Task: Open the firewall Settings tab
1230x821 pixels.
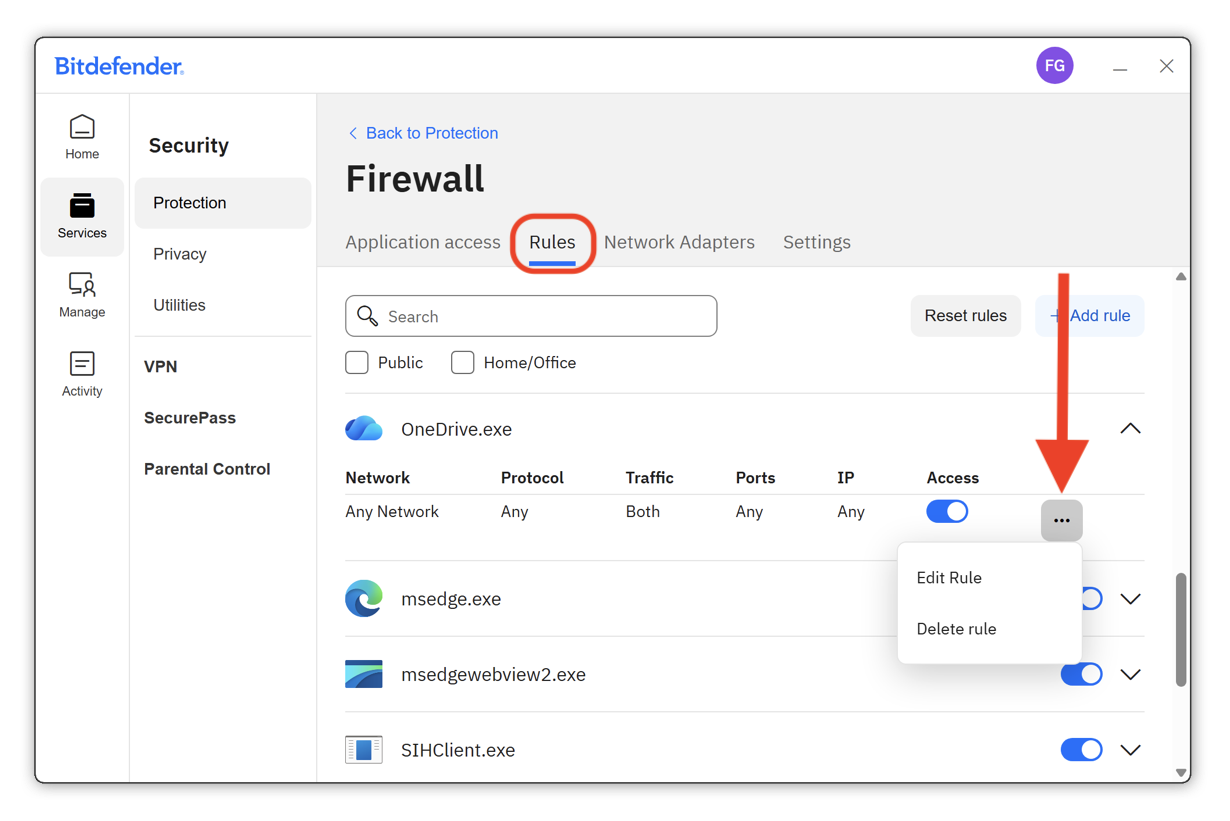Action: point(816,242)
